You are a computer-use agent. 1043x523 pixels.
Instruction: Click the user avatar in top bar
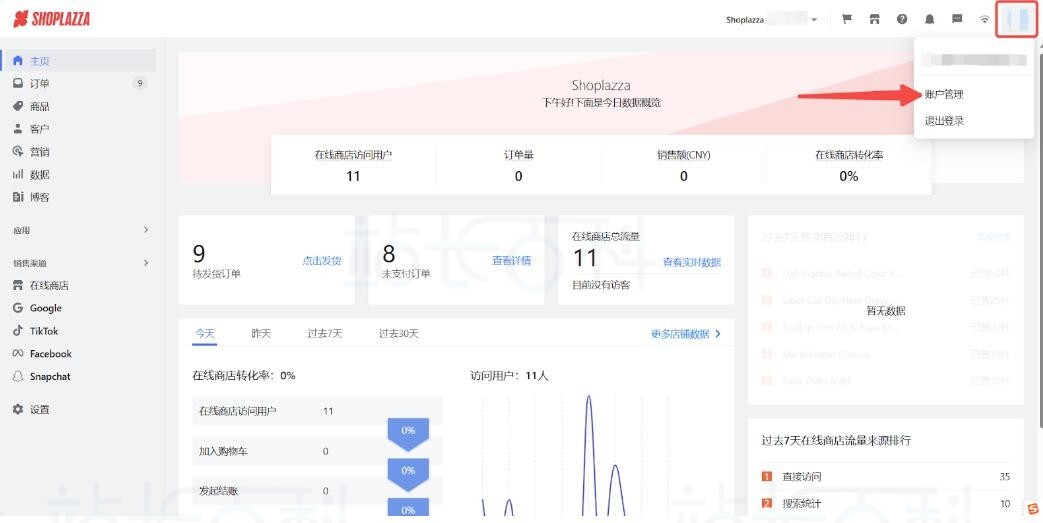pos(1016,19)
